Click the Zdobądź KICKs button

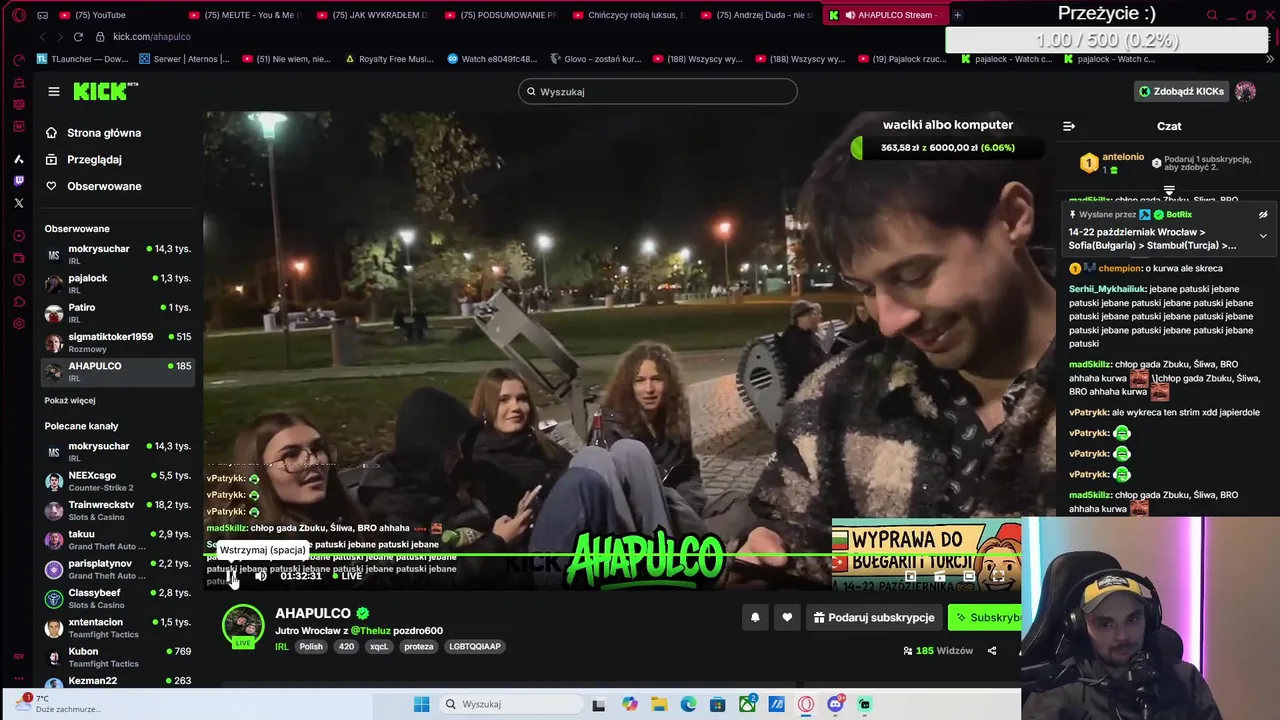(1181, 92)
